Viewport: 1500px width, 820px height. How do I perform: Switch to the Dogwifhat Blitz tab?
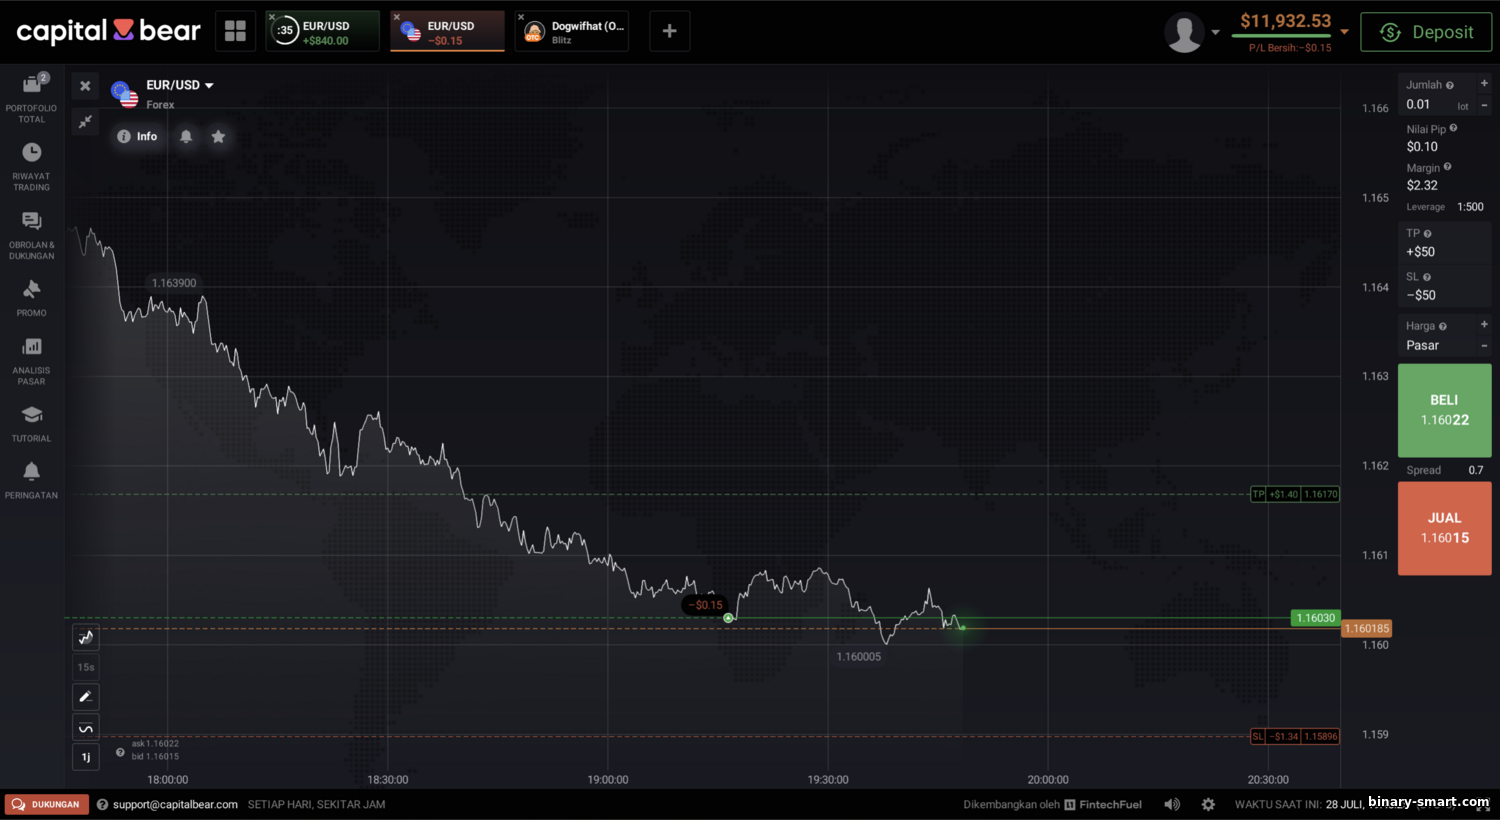click(572, 32)
